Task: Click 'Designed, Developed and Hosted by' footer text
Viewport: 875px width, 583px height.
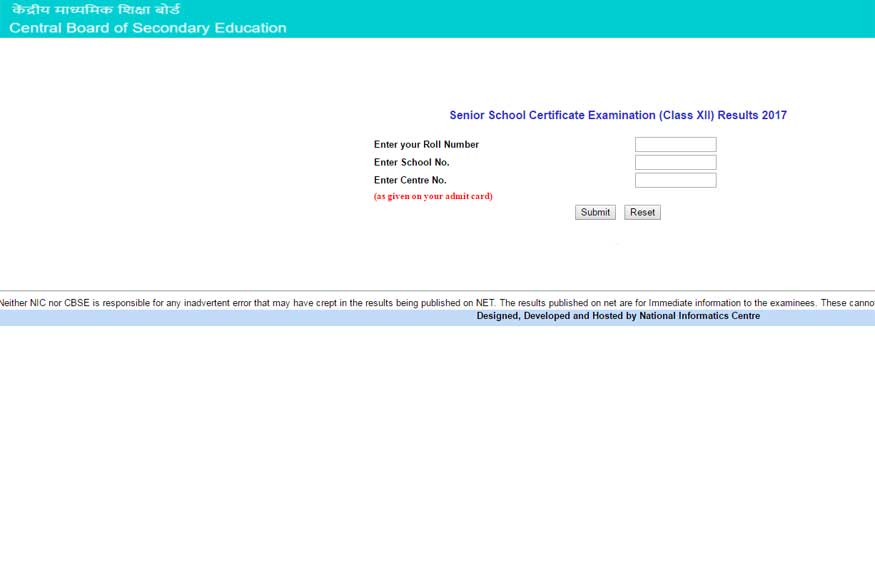Action: [x=556, y=316]
